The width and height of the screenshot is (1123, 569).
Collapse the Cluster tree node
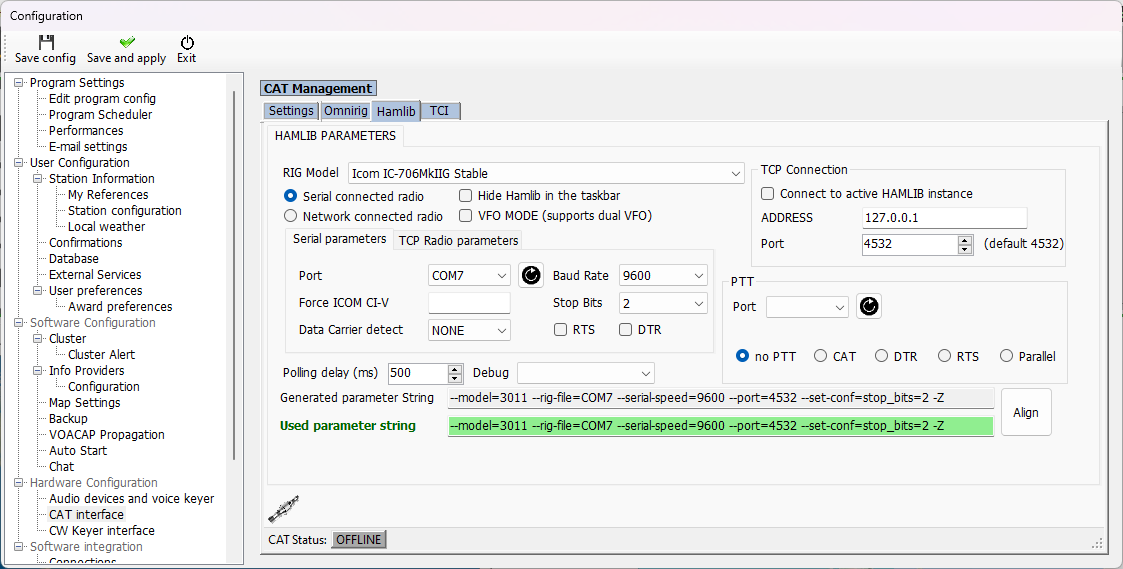pos(38,338)
